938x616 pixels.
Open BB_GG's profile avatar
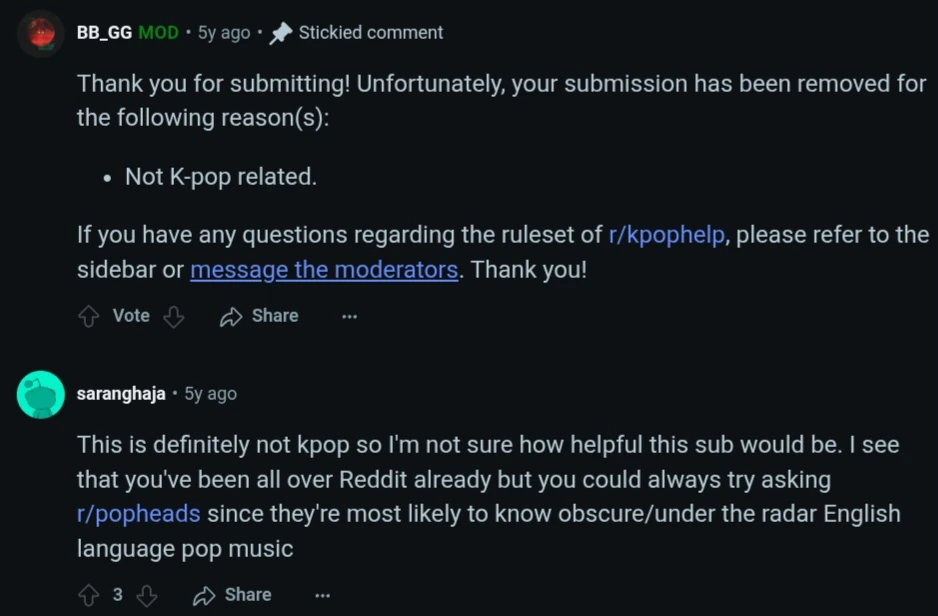pos(41,33)
